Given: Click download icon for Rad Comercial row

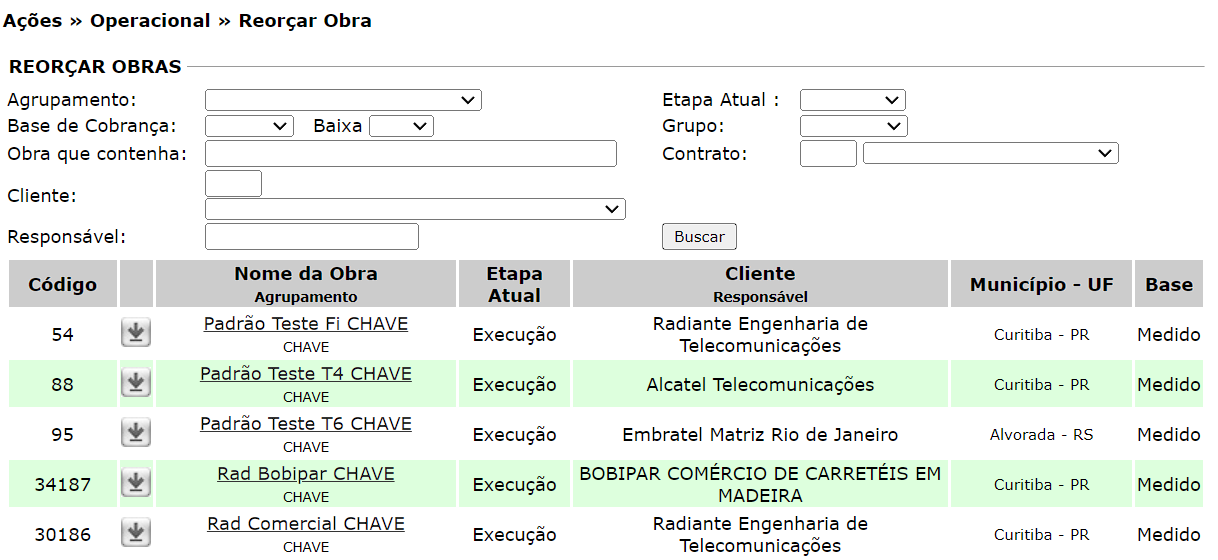Looking at the screenshot, I should [x=136, y=533].
